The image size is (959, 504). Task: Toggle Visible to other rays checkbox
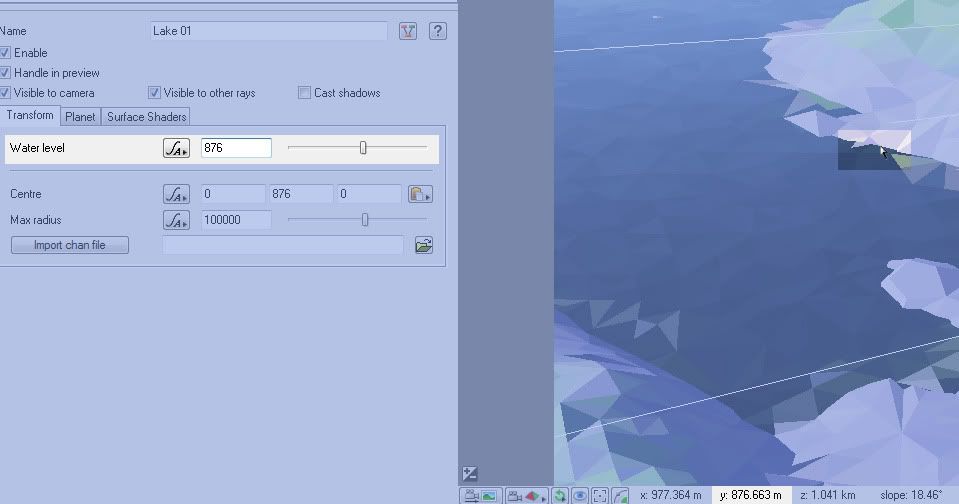click(x=155, y=93)
